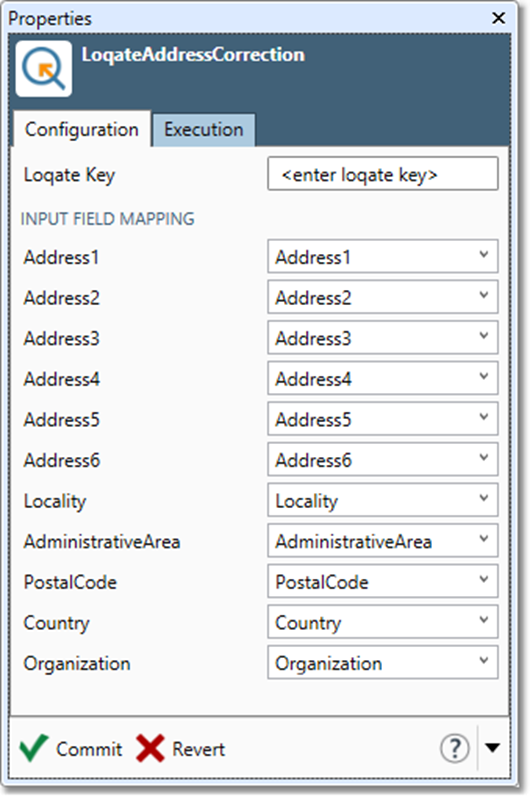Open the Locality field dropdown

(x=383, y=500)
